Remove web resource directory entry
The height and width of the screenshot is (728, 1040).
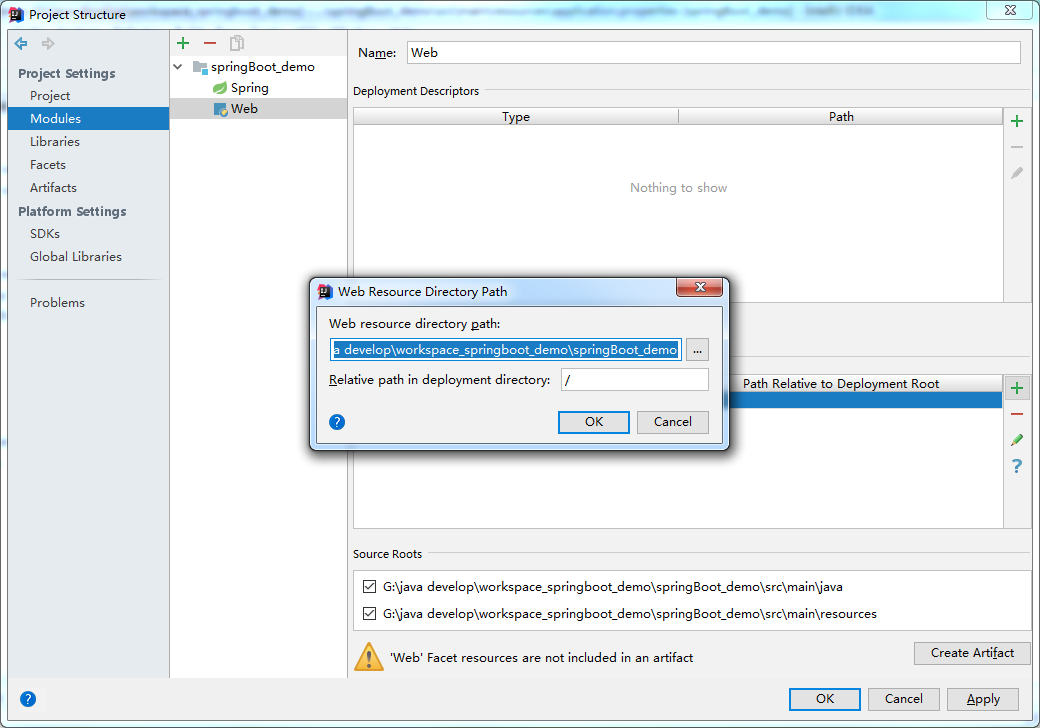(x=1017, y=414)
